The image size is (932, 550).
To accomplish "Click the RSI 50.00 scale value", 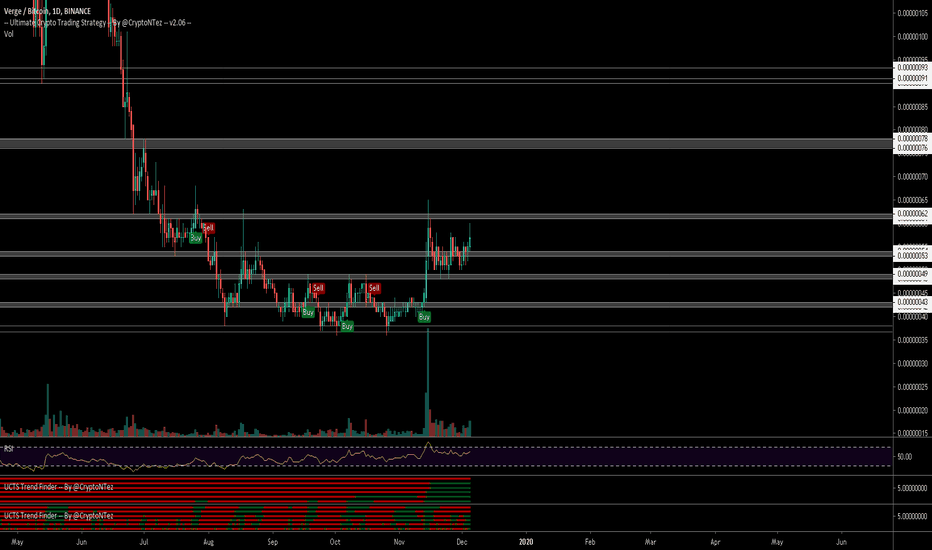I will coord(905,457).
